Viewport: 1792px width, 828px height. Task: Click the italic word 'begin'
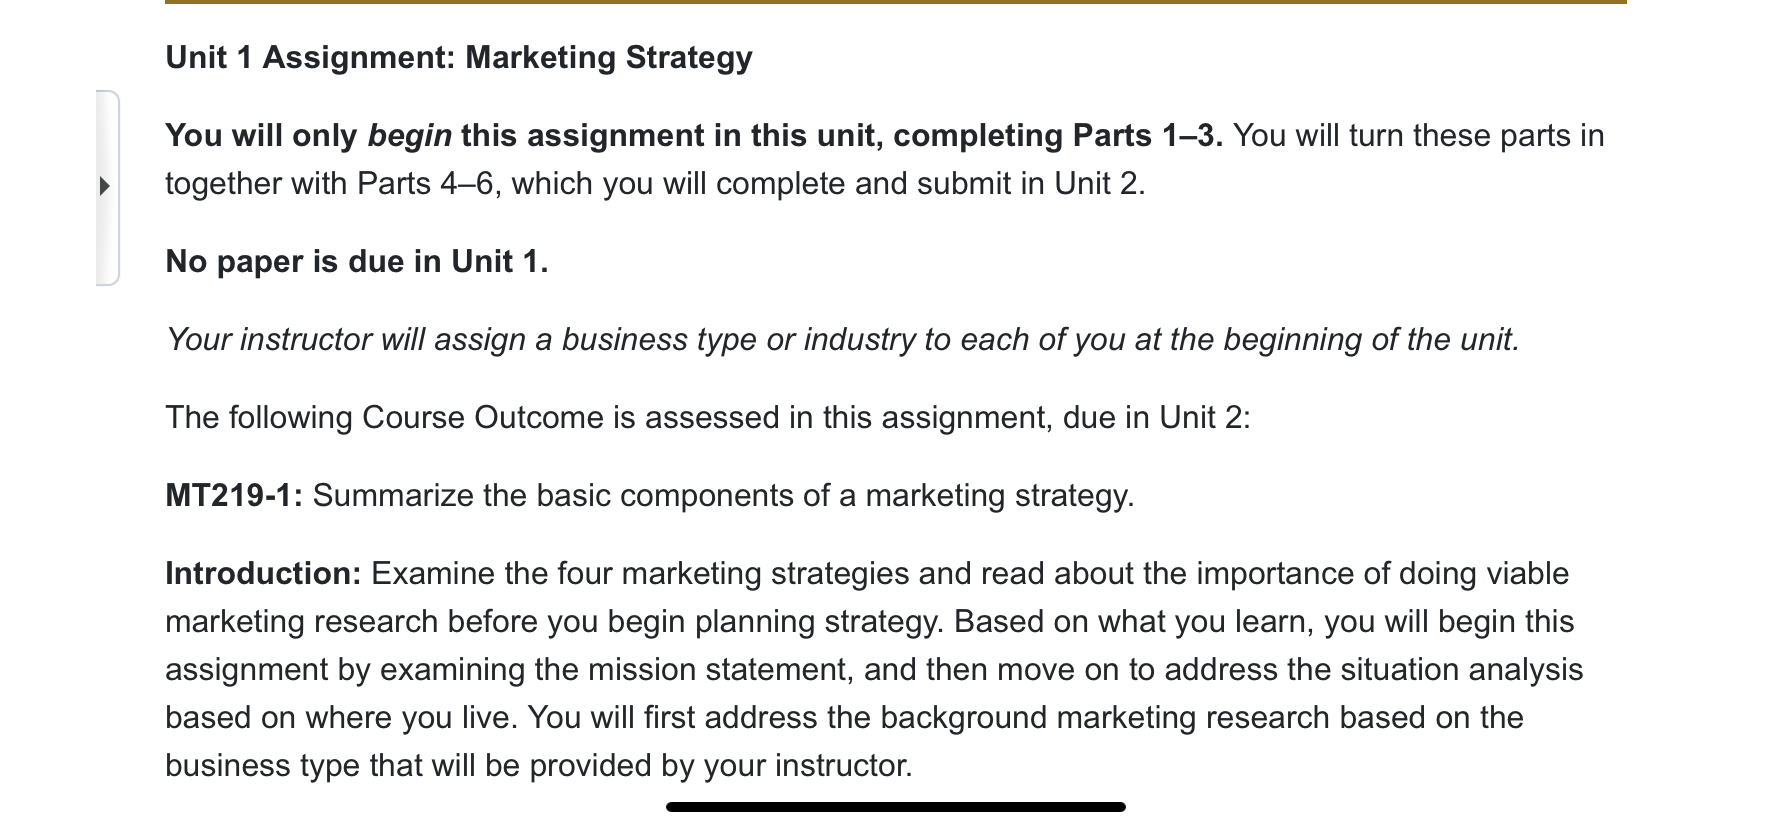pyautogui.click(x=410, y=136)
